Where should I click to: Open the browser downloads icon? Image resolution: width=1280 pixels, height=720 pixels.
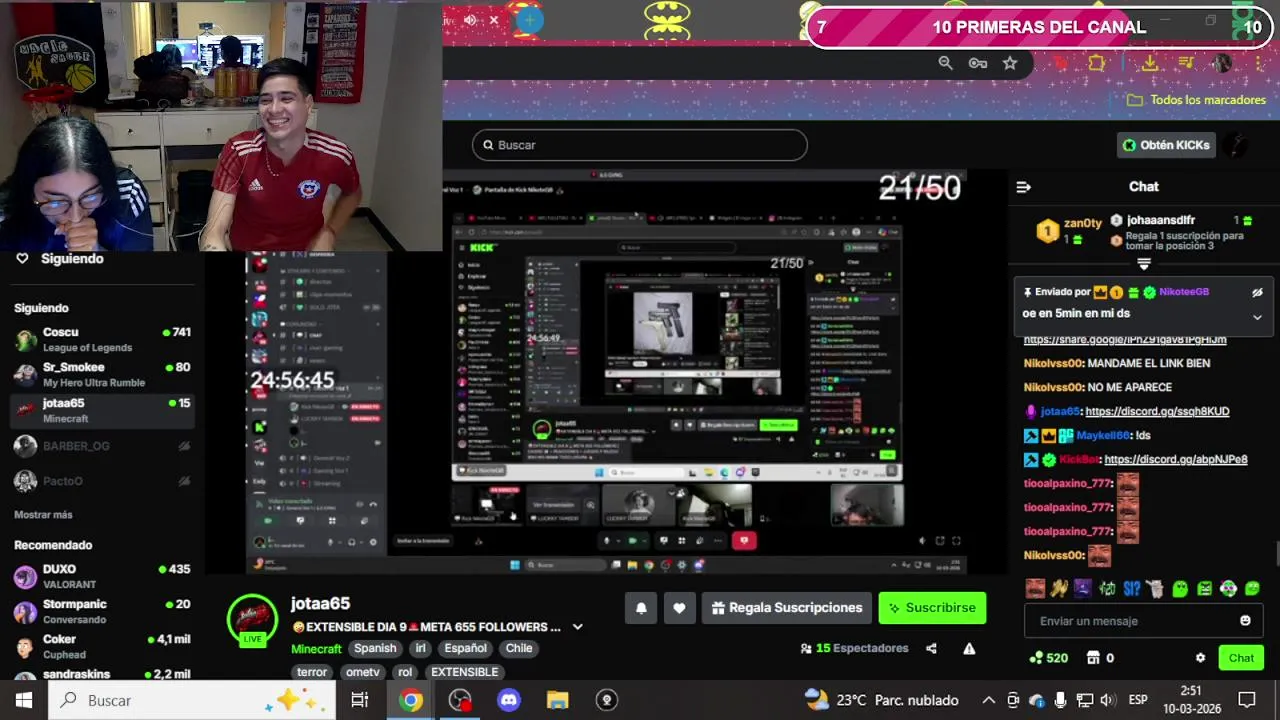tap(1150, 63)
